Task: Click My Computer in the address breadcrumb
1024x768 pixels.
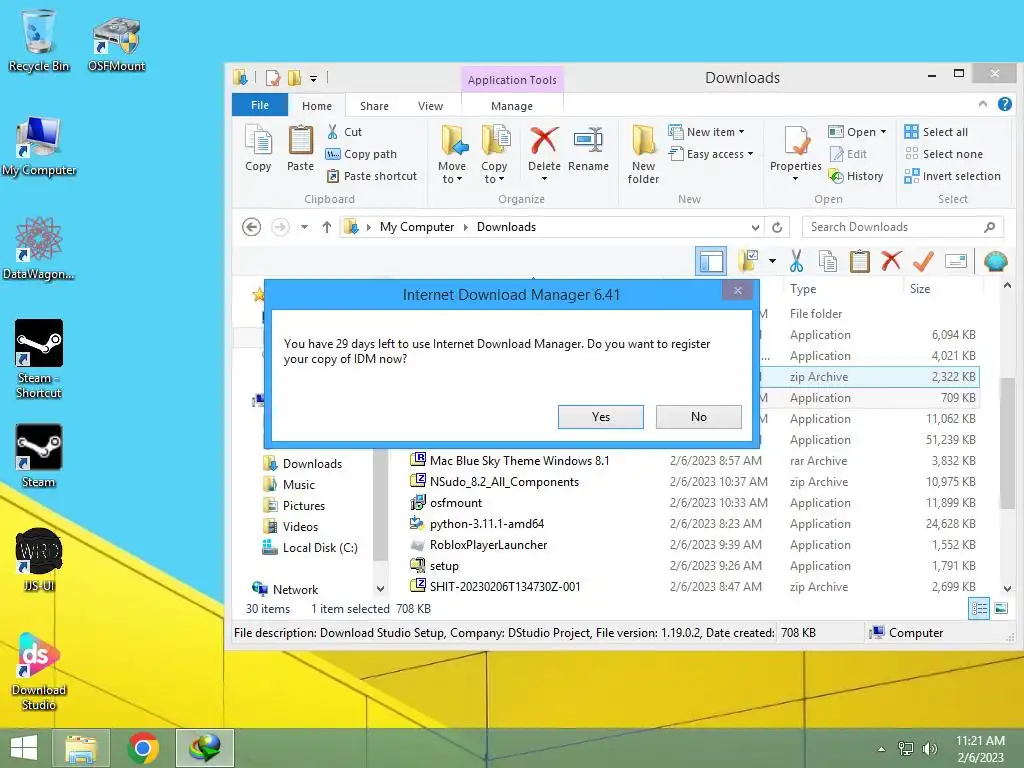Action: [x=417, y=227]
